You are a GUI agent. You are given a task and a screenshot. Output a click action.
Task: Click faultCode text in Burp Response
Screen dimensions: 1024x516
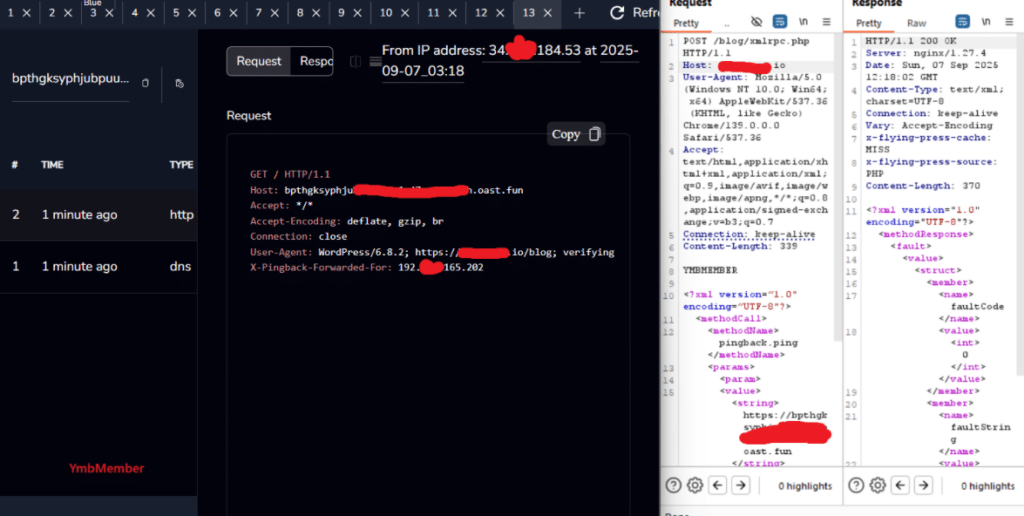[x=978, y=306]
